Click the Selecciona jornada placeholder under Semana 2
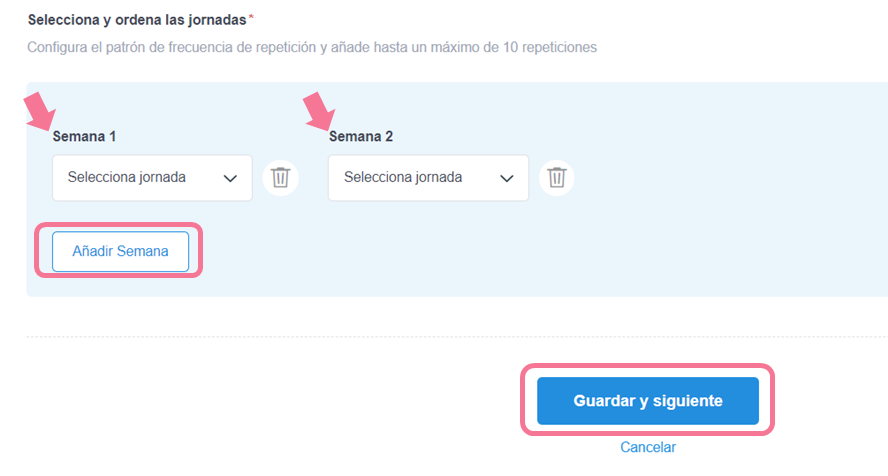The image size is (888, 476). coord(403,177)
